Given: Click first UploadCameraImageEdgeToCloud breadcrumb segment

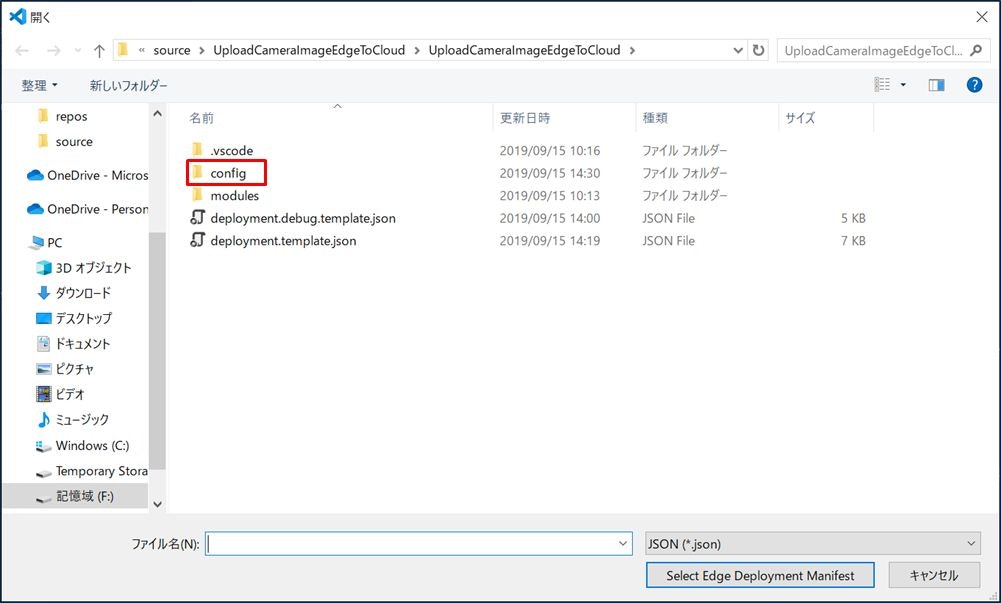Looking at the screenshot, I should [309, 50].
